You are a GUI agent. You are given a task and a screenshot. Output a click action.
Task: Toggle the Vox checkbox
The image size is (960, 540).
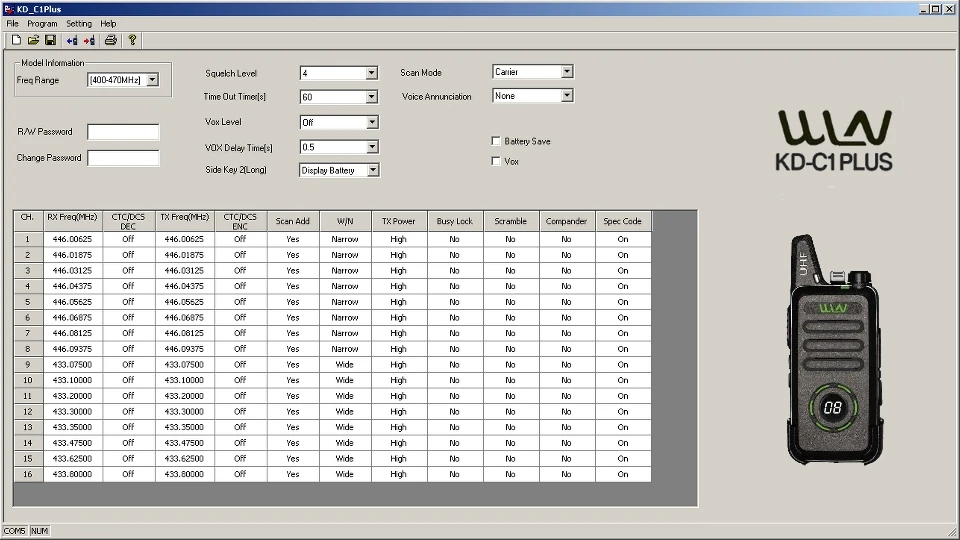pyautogui.click(x=496, y=161)
